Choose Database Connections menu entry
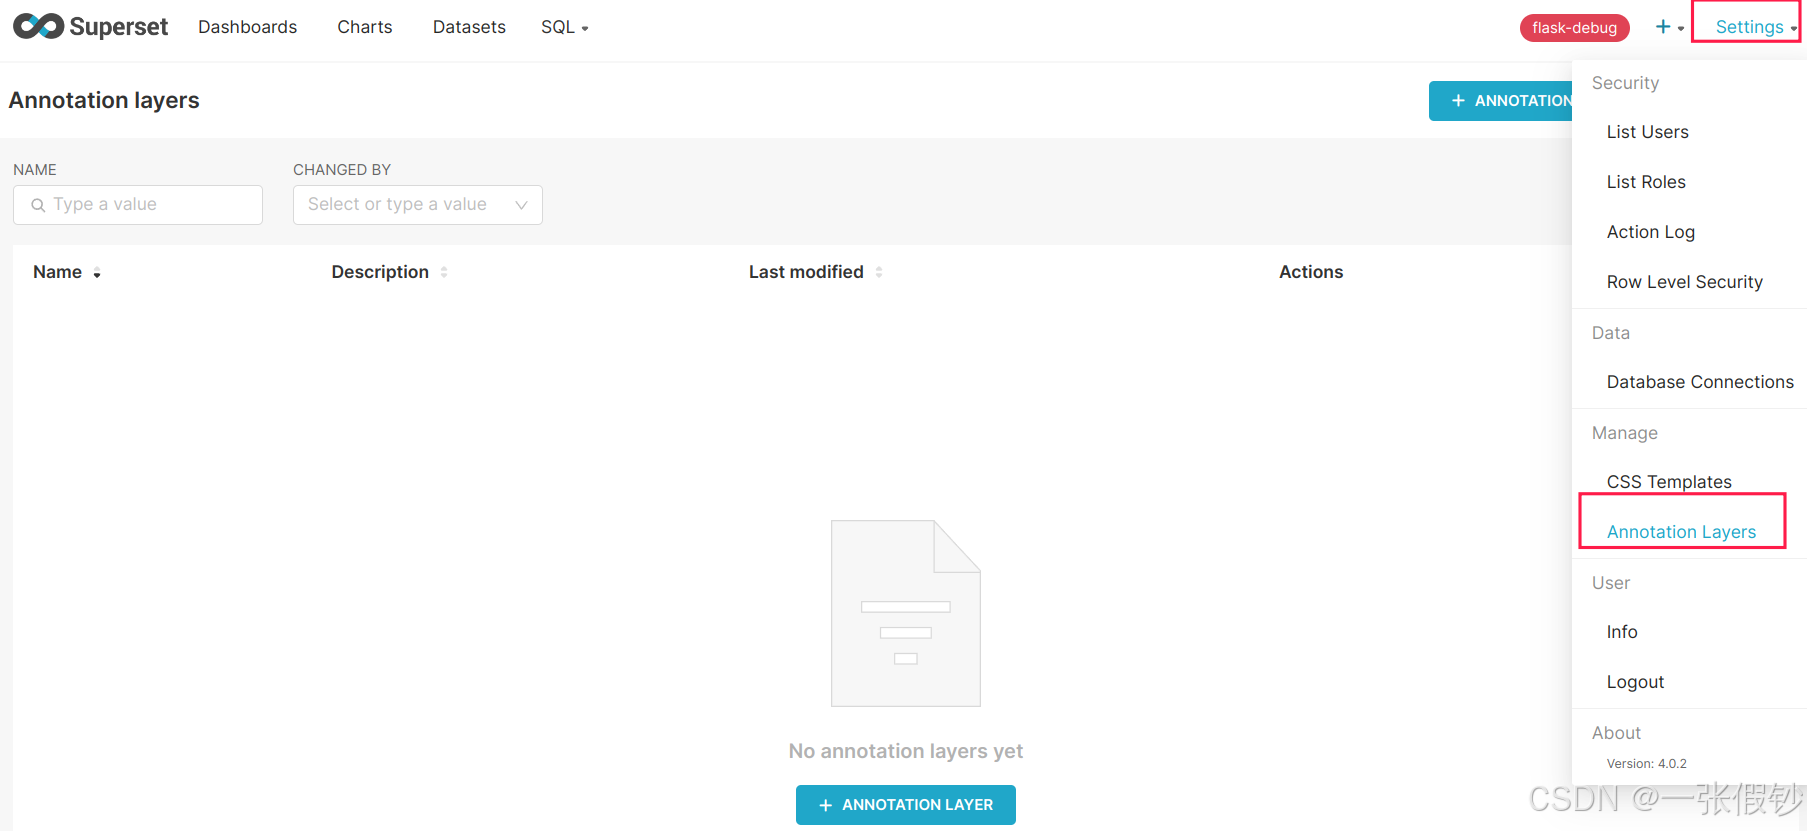Image resolution: width=1807 pixels, height=831 pixels. pos(1699,382)
